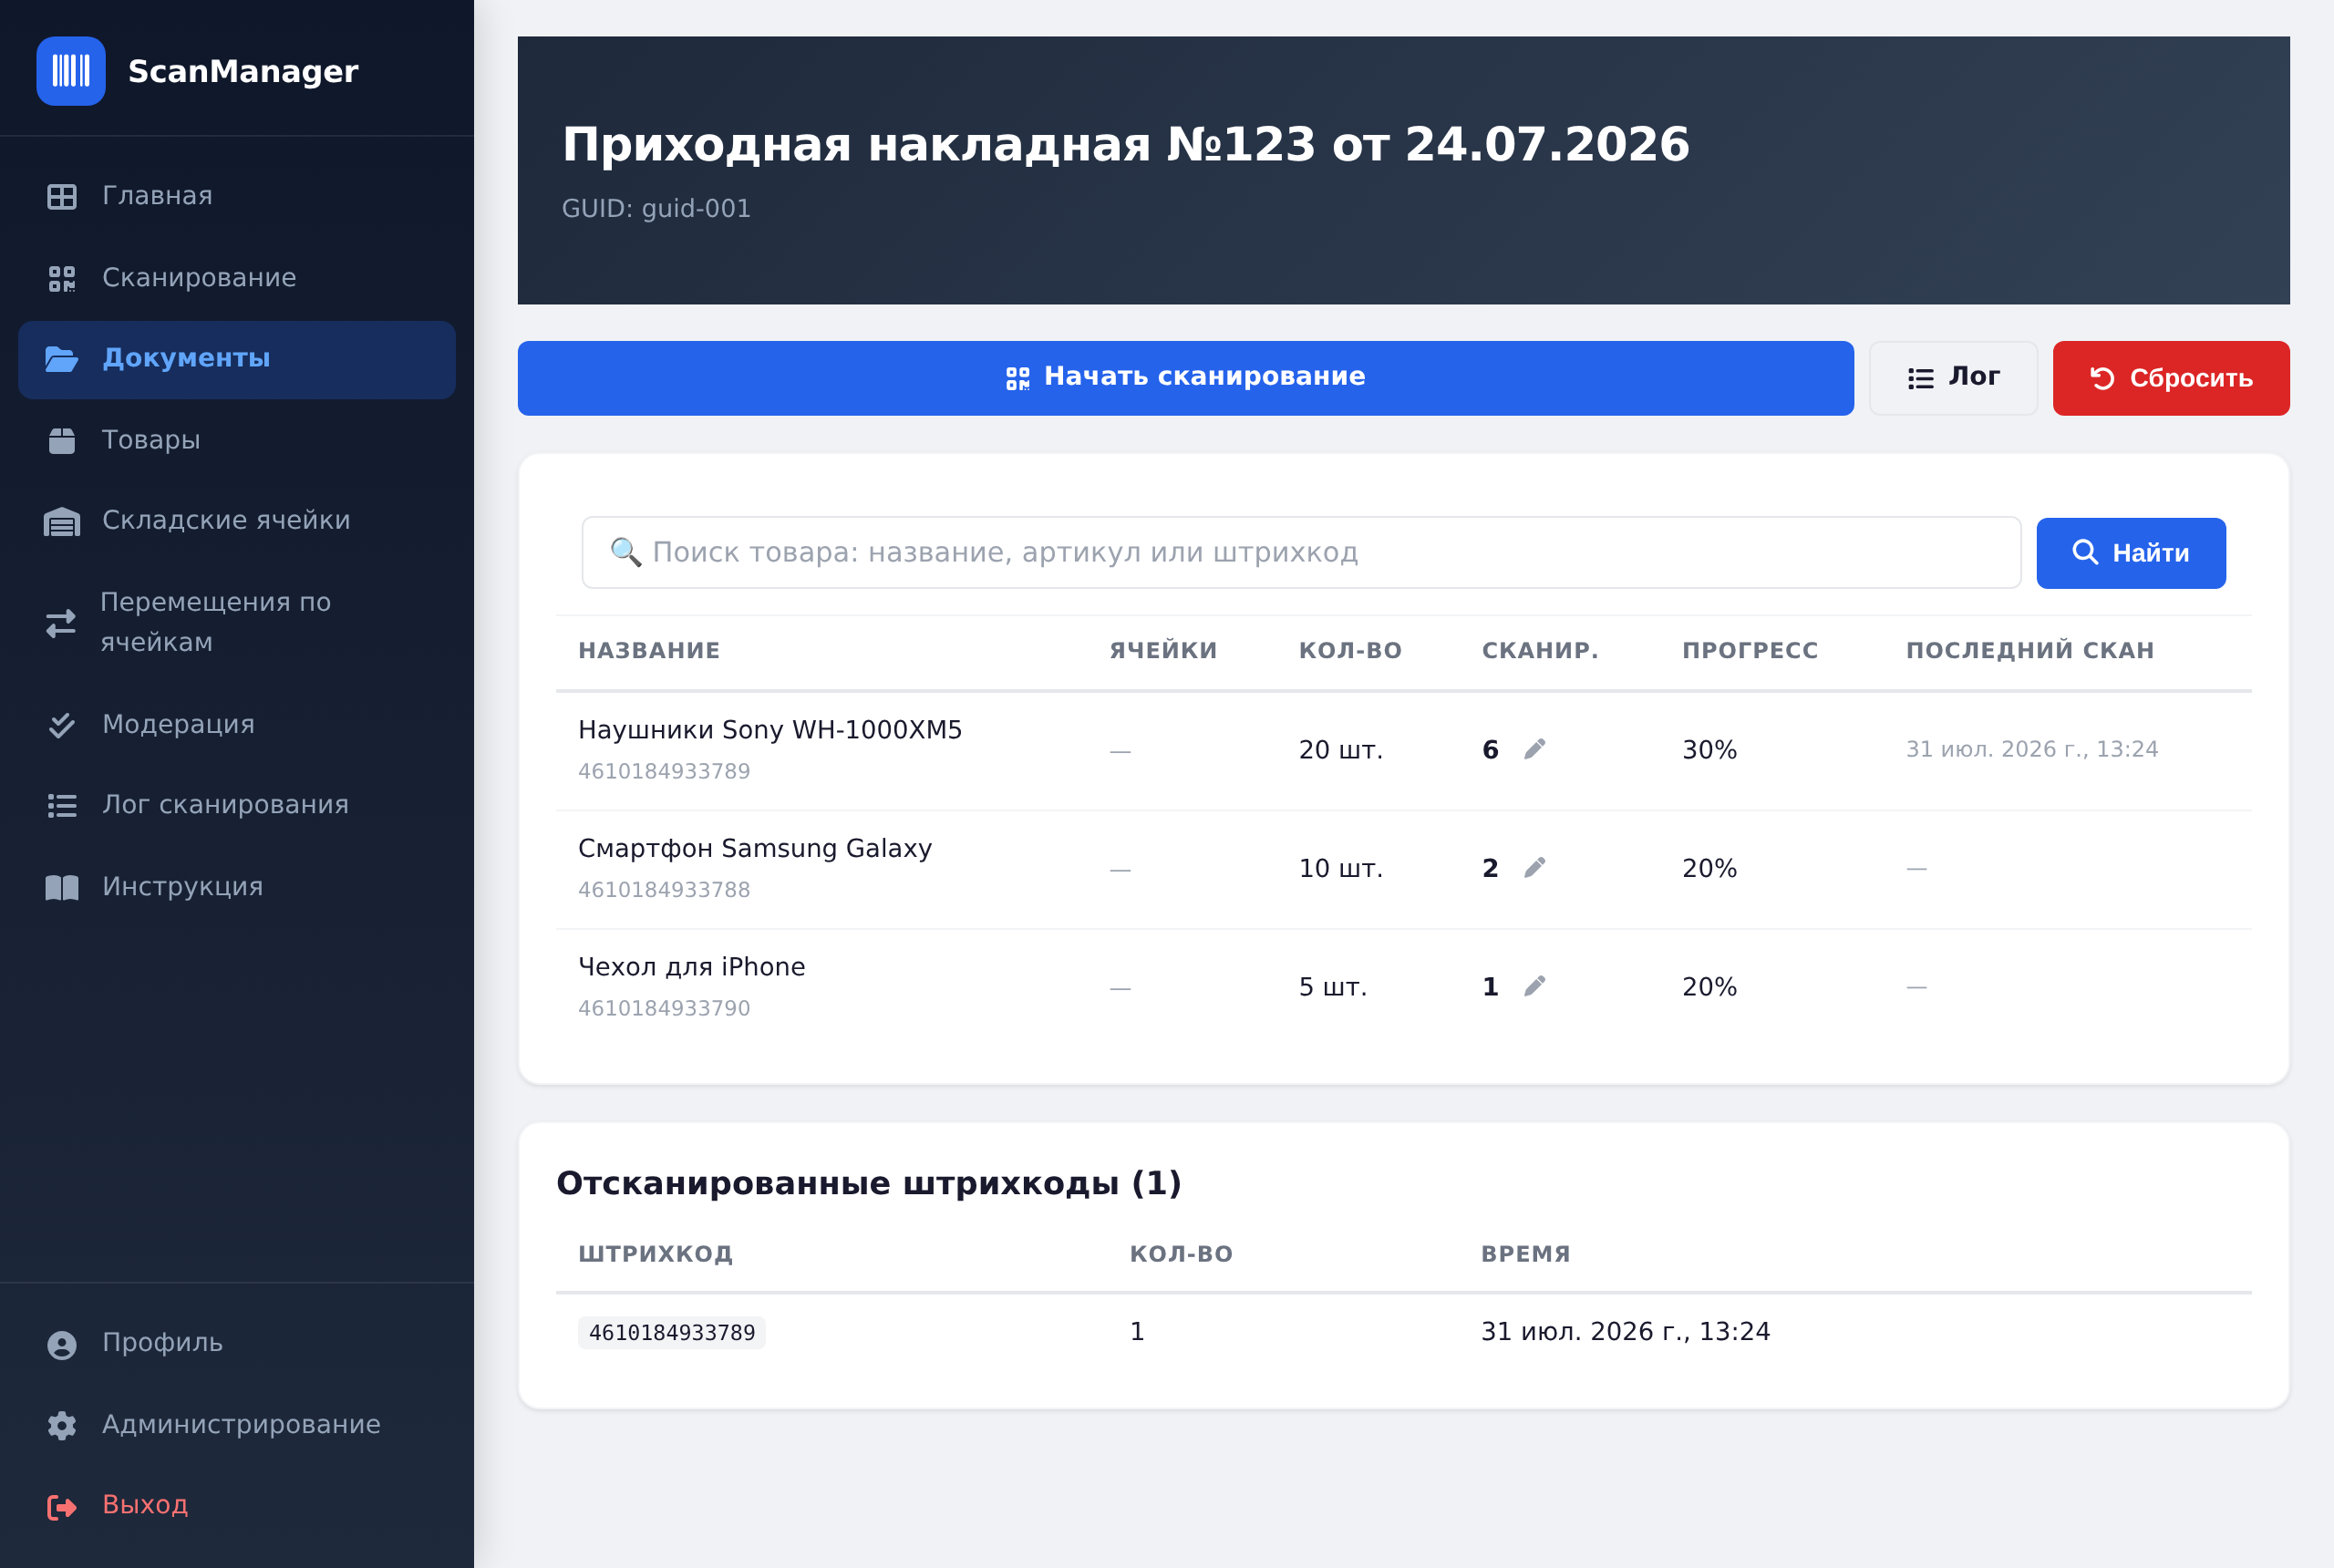The image size is (2334, 1568).
Task: Focus the Поиск товара search field
Action: pos(1301,553)
